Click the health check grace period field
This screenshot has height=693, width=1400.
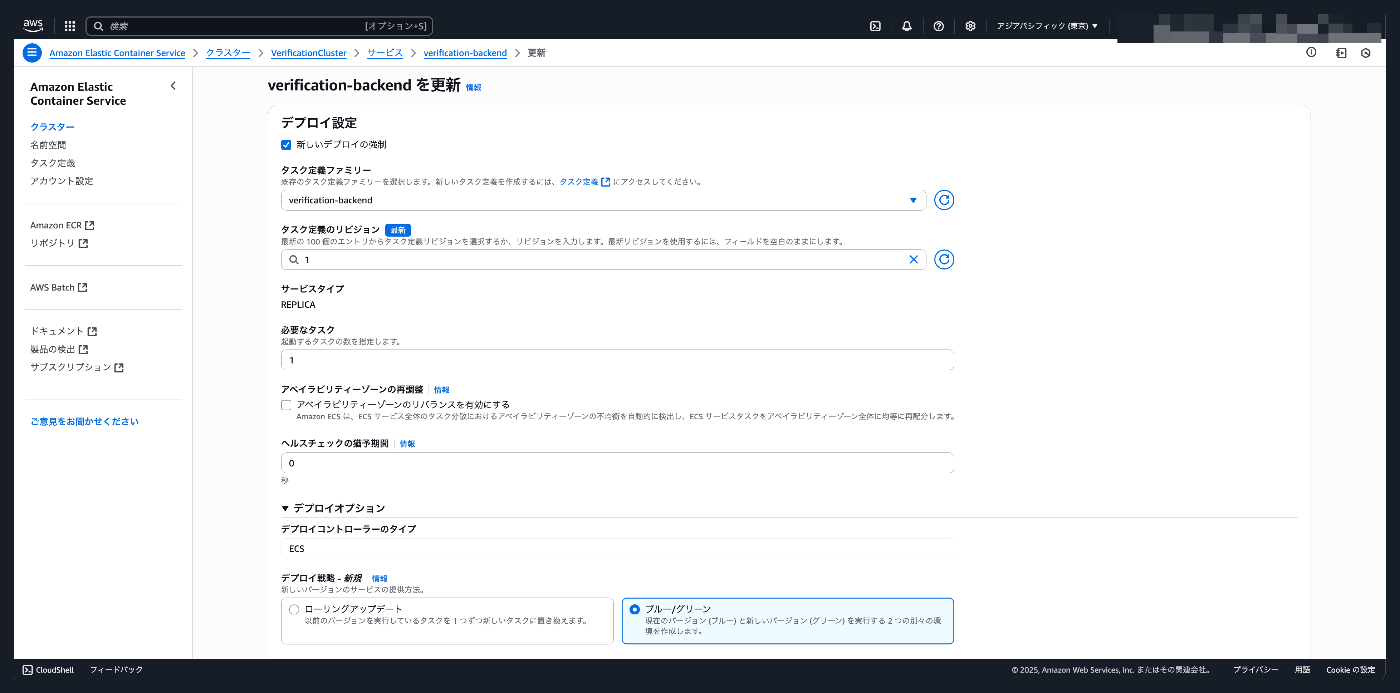click(617, 463)
